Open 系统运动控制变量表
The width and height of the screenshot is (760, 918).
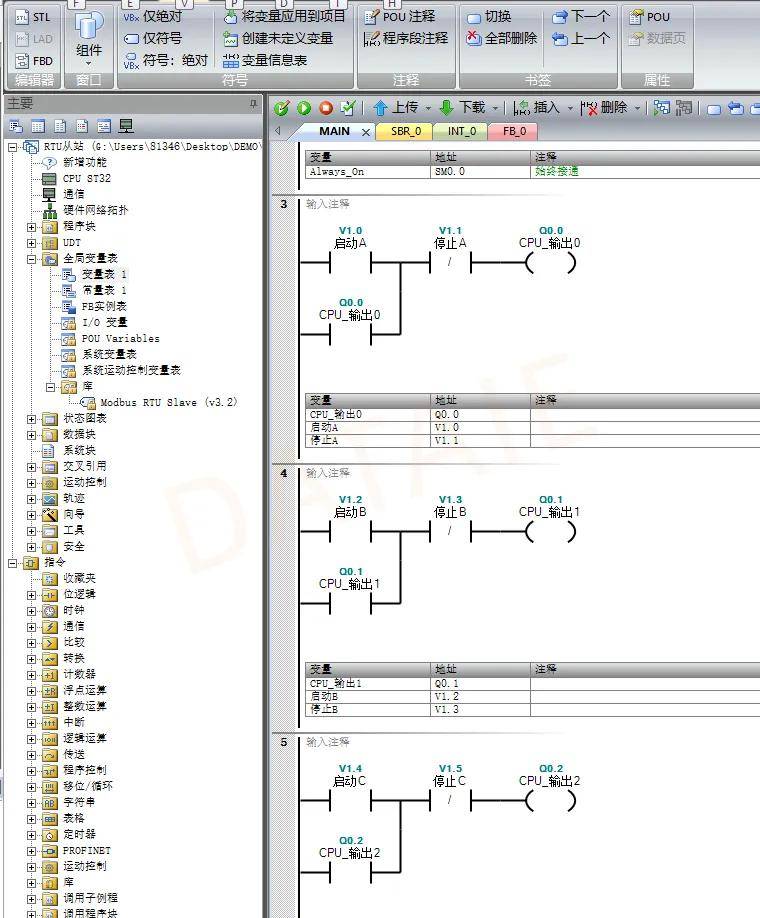131,371
